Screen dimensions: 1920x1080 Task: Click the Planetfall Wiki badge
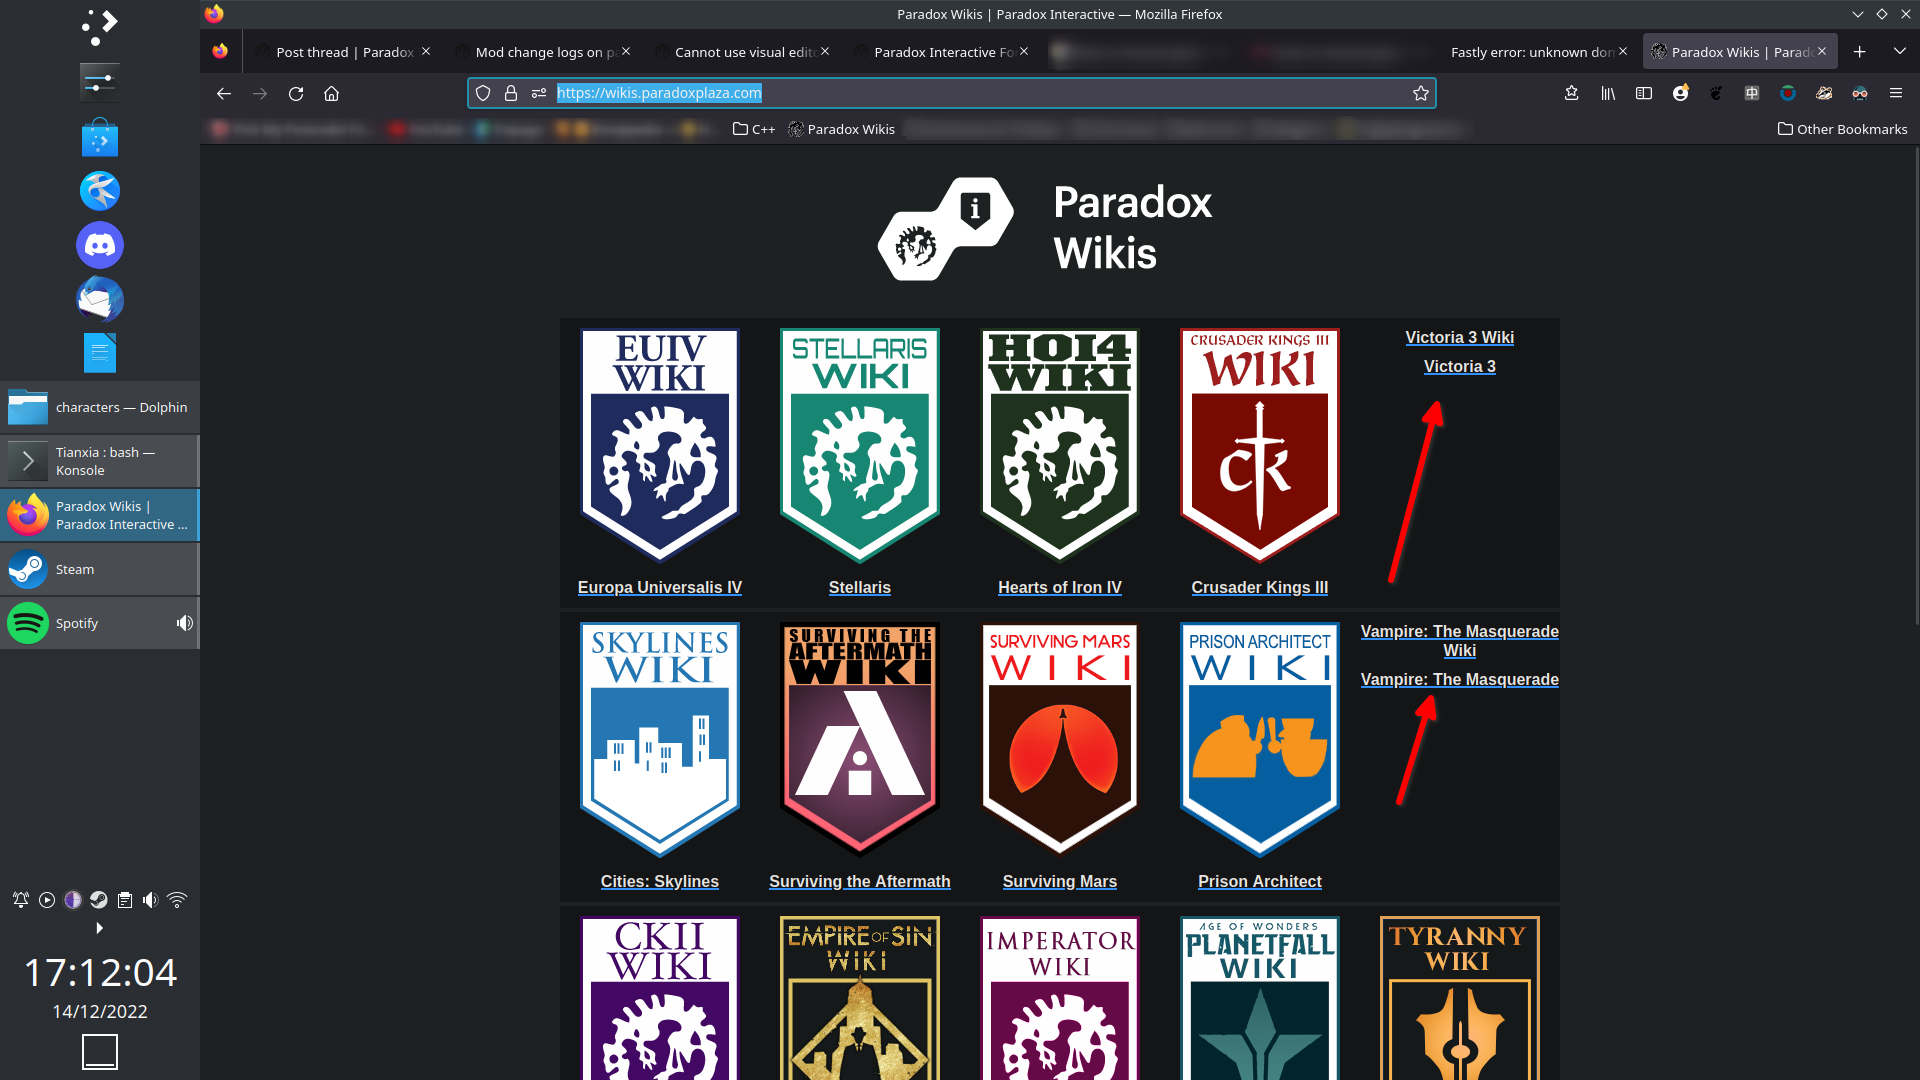coord(1260,998)
